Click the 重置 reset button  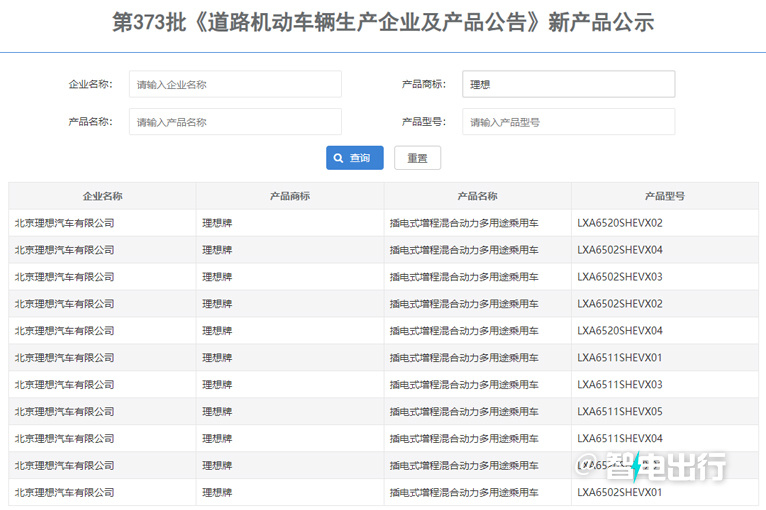(x=418, y=158)
